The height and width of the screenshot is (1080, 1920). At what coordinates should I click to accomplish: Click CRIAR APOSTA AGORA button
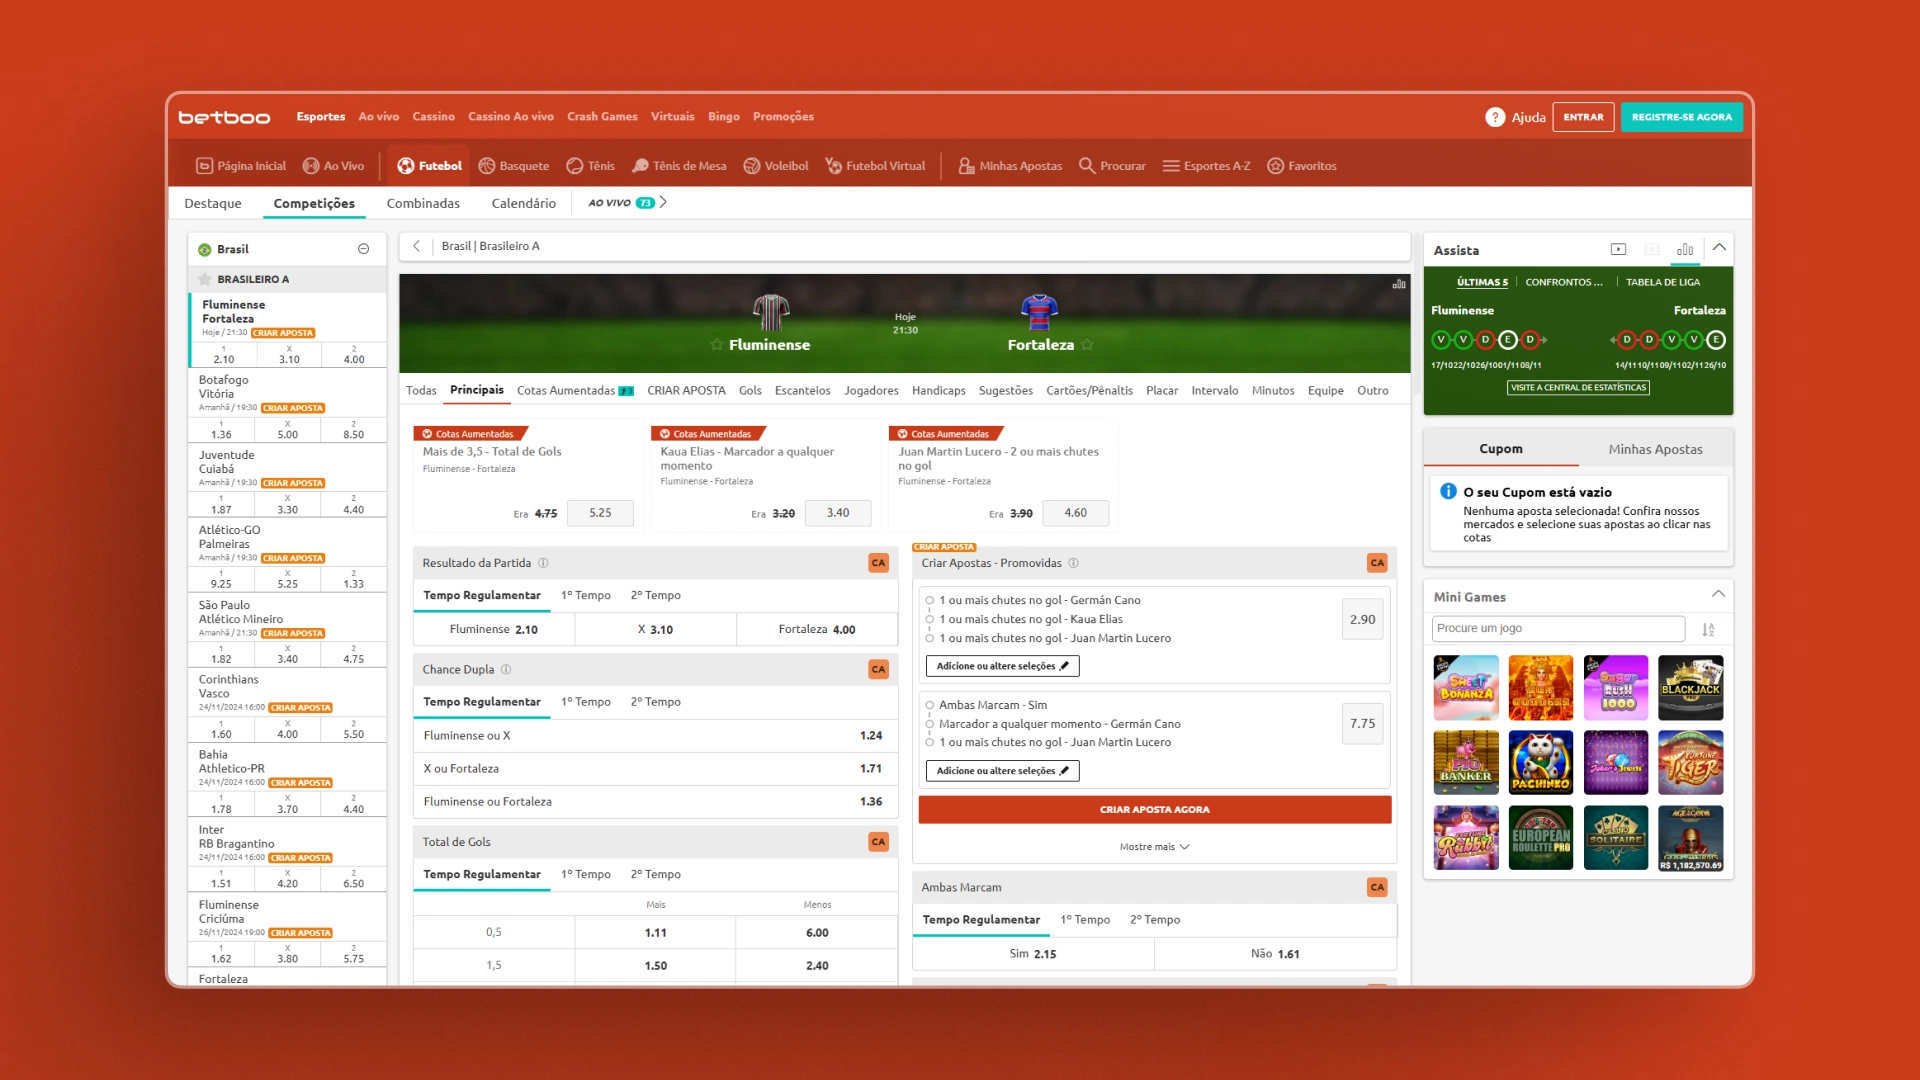(1155, 810)
